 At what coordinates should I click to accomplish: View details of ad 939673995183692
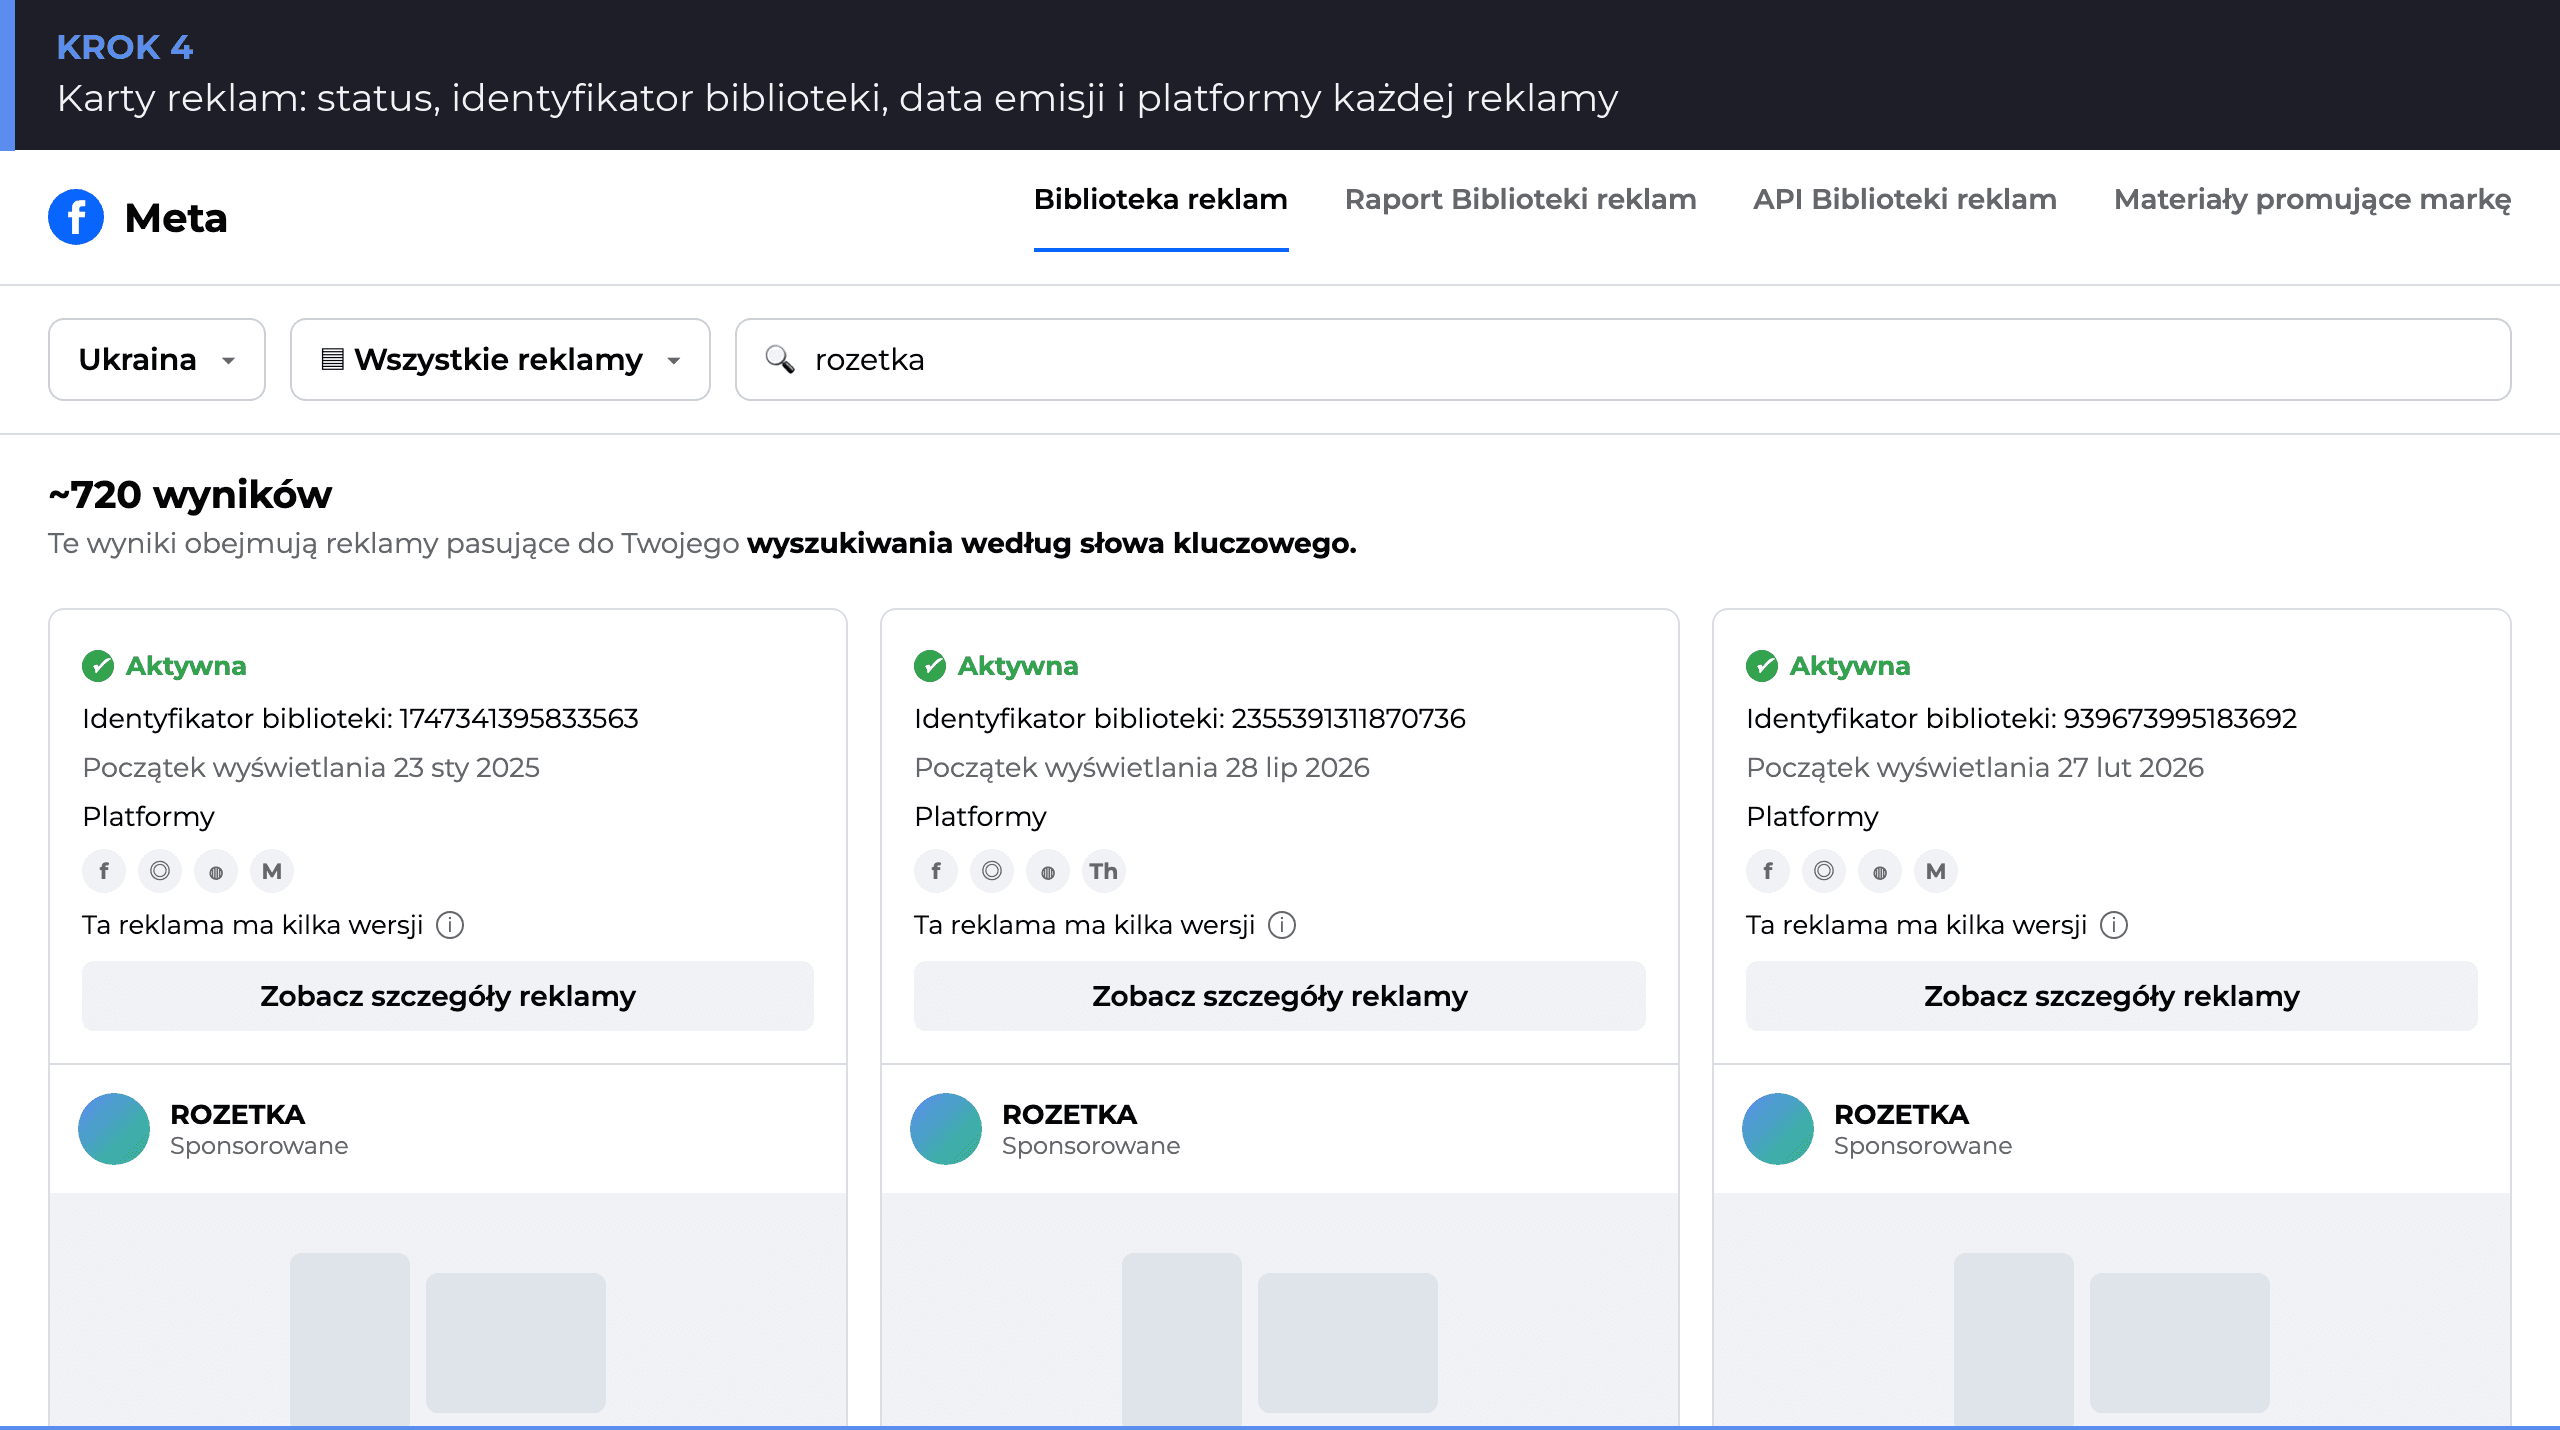point(2112,996)
